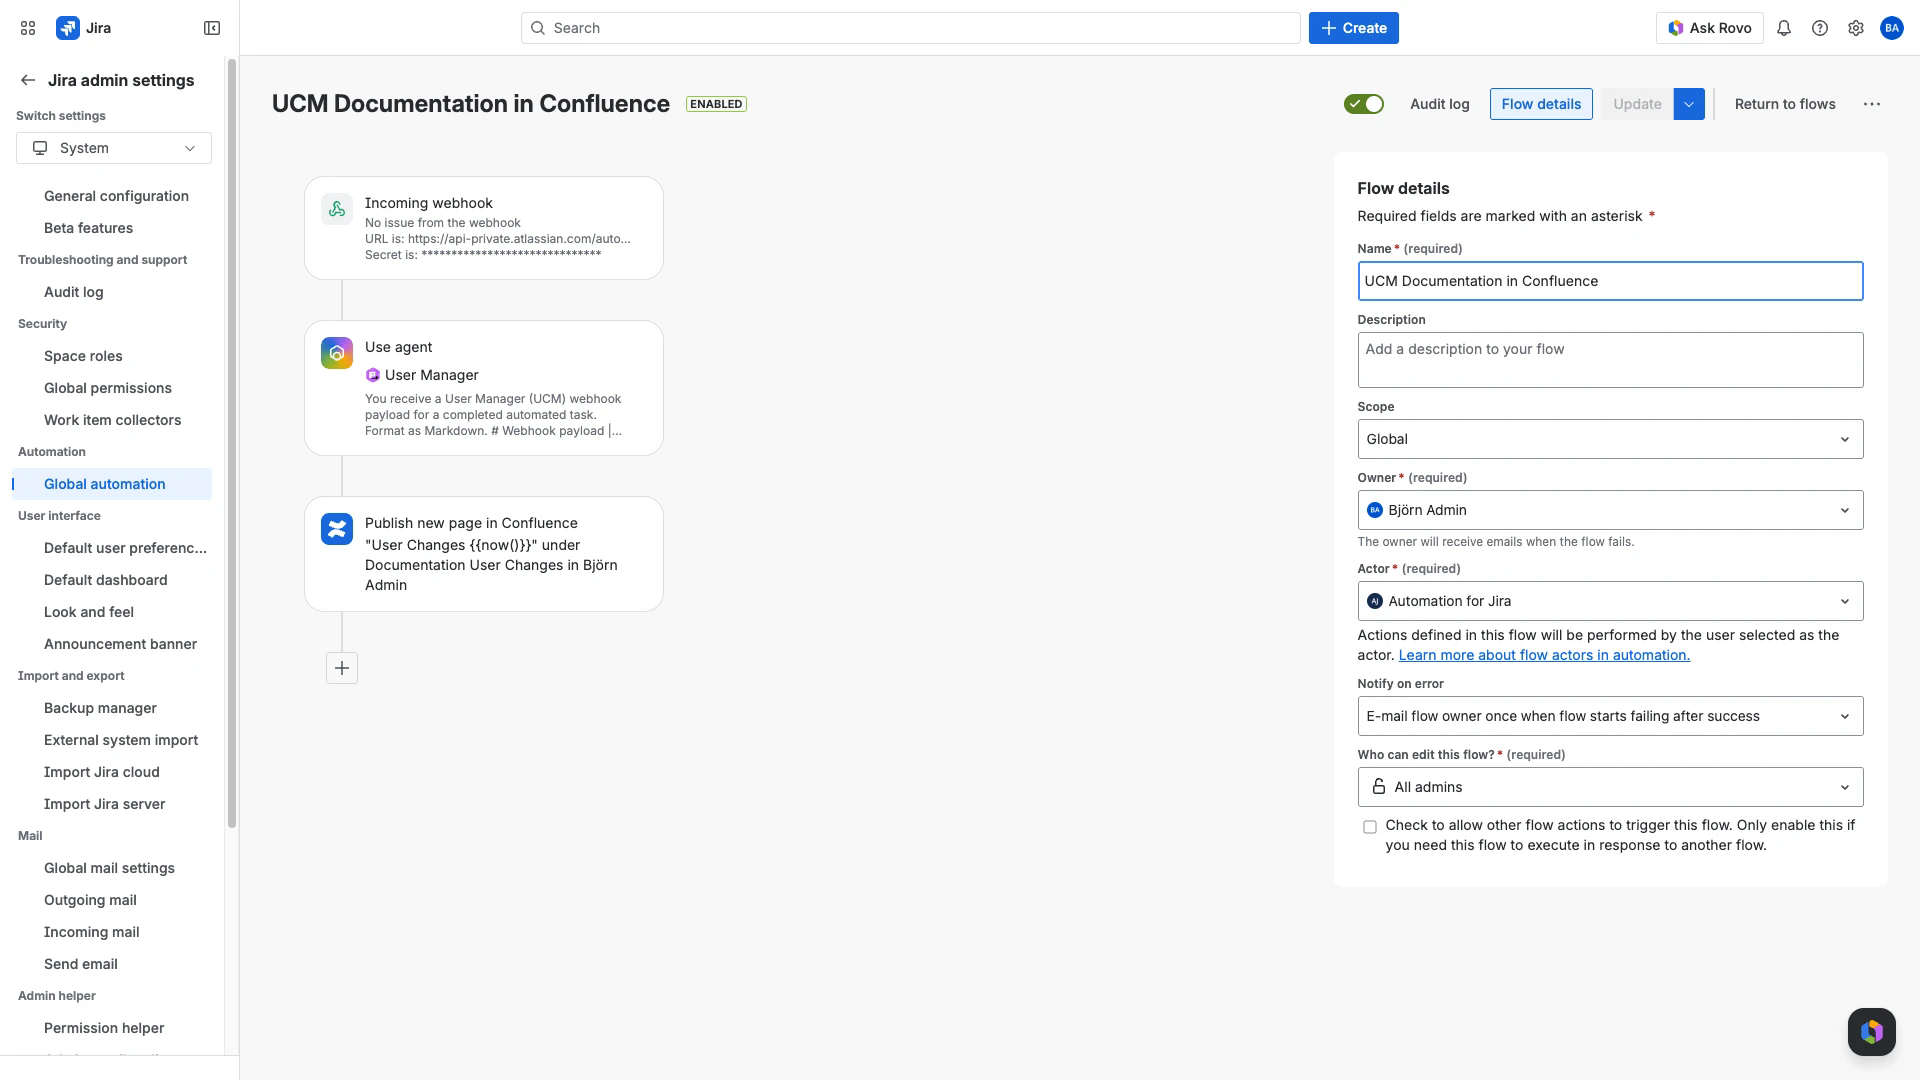Open Send email page
The width and height of the screenshot is (1920, 1080).
80,964
